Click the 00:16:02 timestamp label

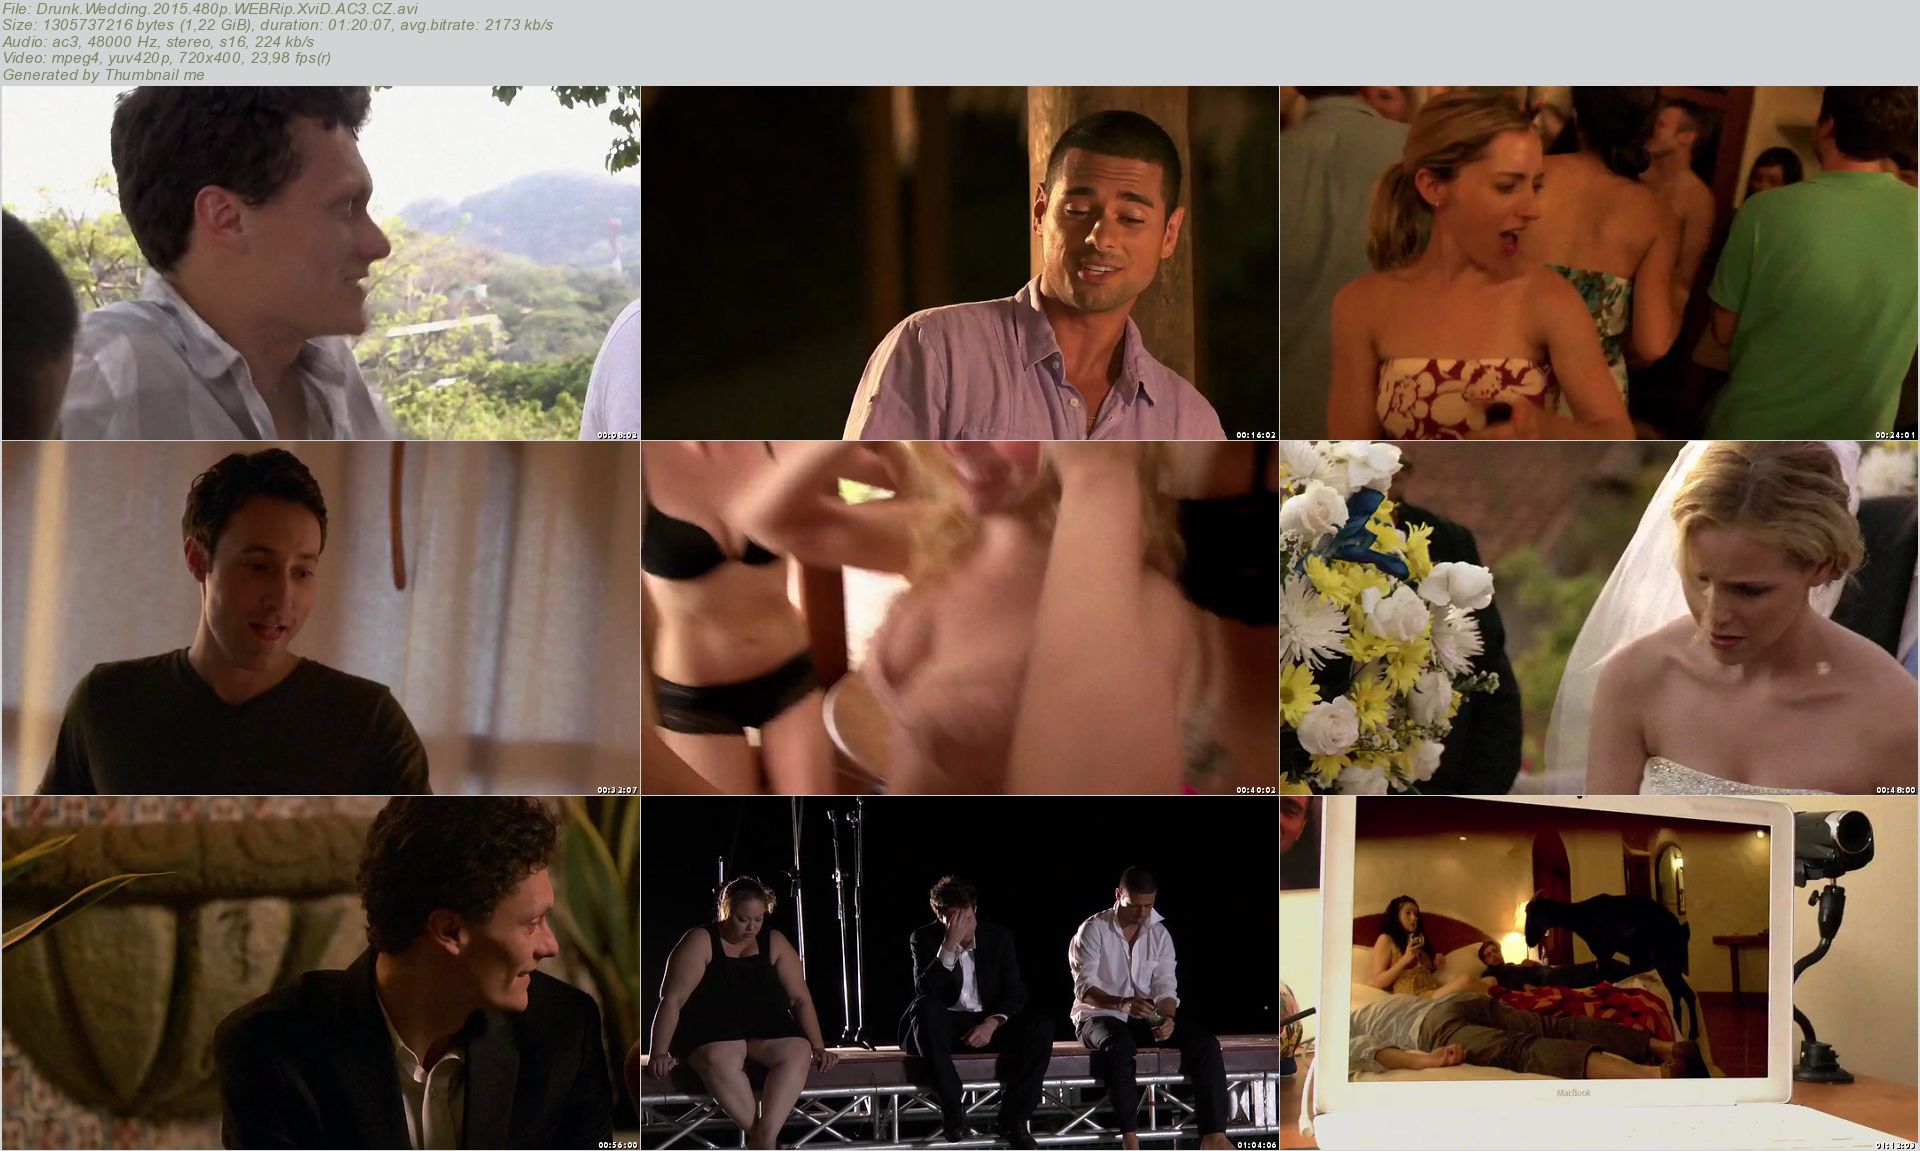tap(1256, 435)
